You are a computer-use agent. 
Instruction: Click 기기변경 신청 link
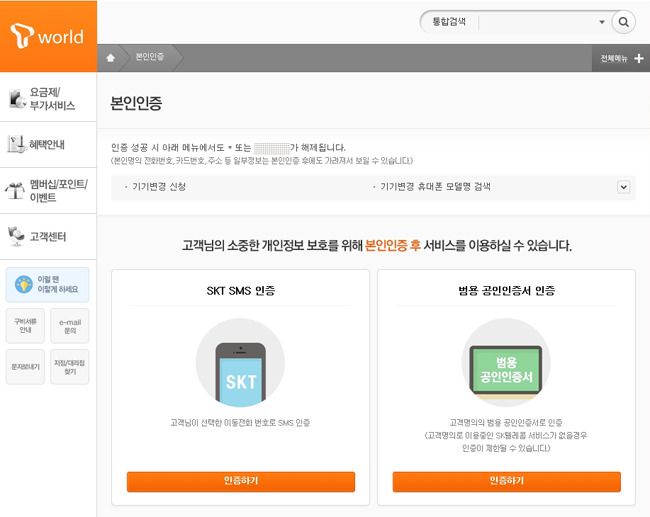click(159, 187)
